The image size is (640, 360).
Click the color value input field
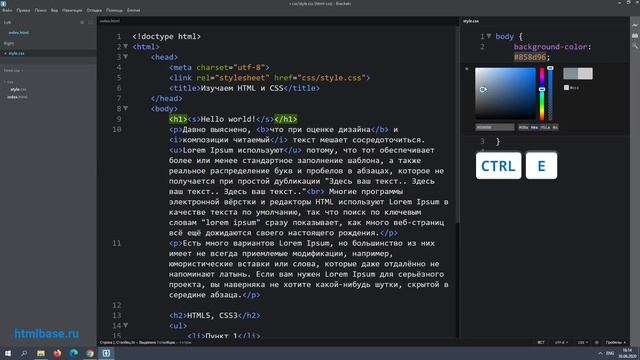[495, 127]
